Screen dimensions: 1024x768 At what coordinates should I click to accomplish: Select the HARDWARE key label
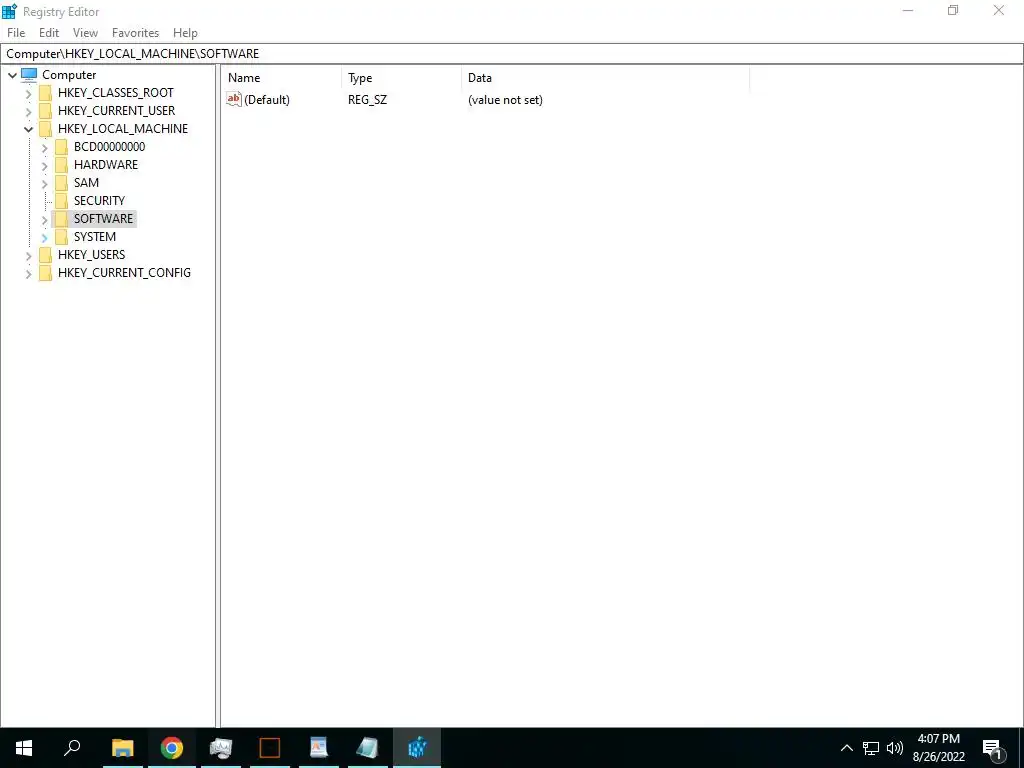(106, 165)
